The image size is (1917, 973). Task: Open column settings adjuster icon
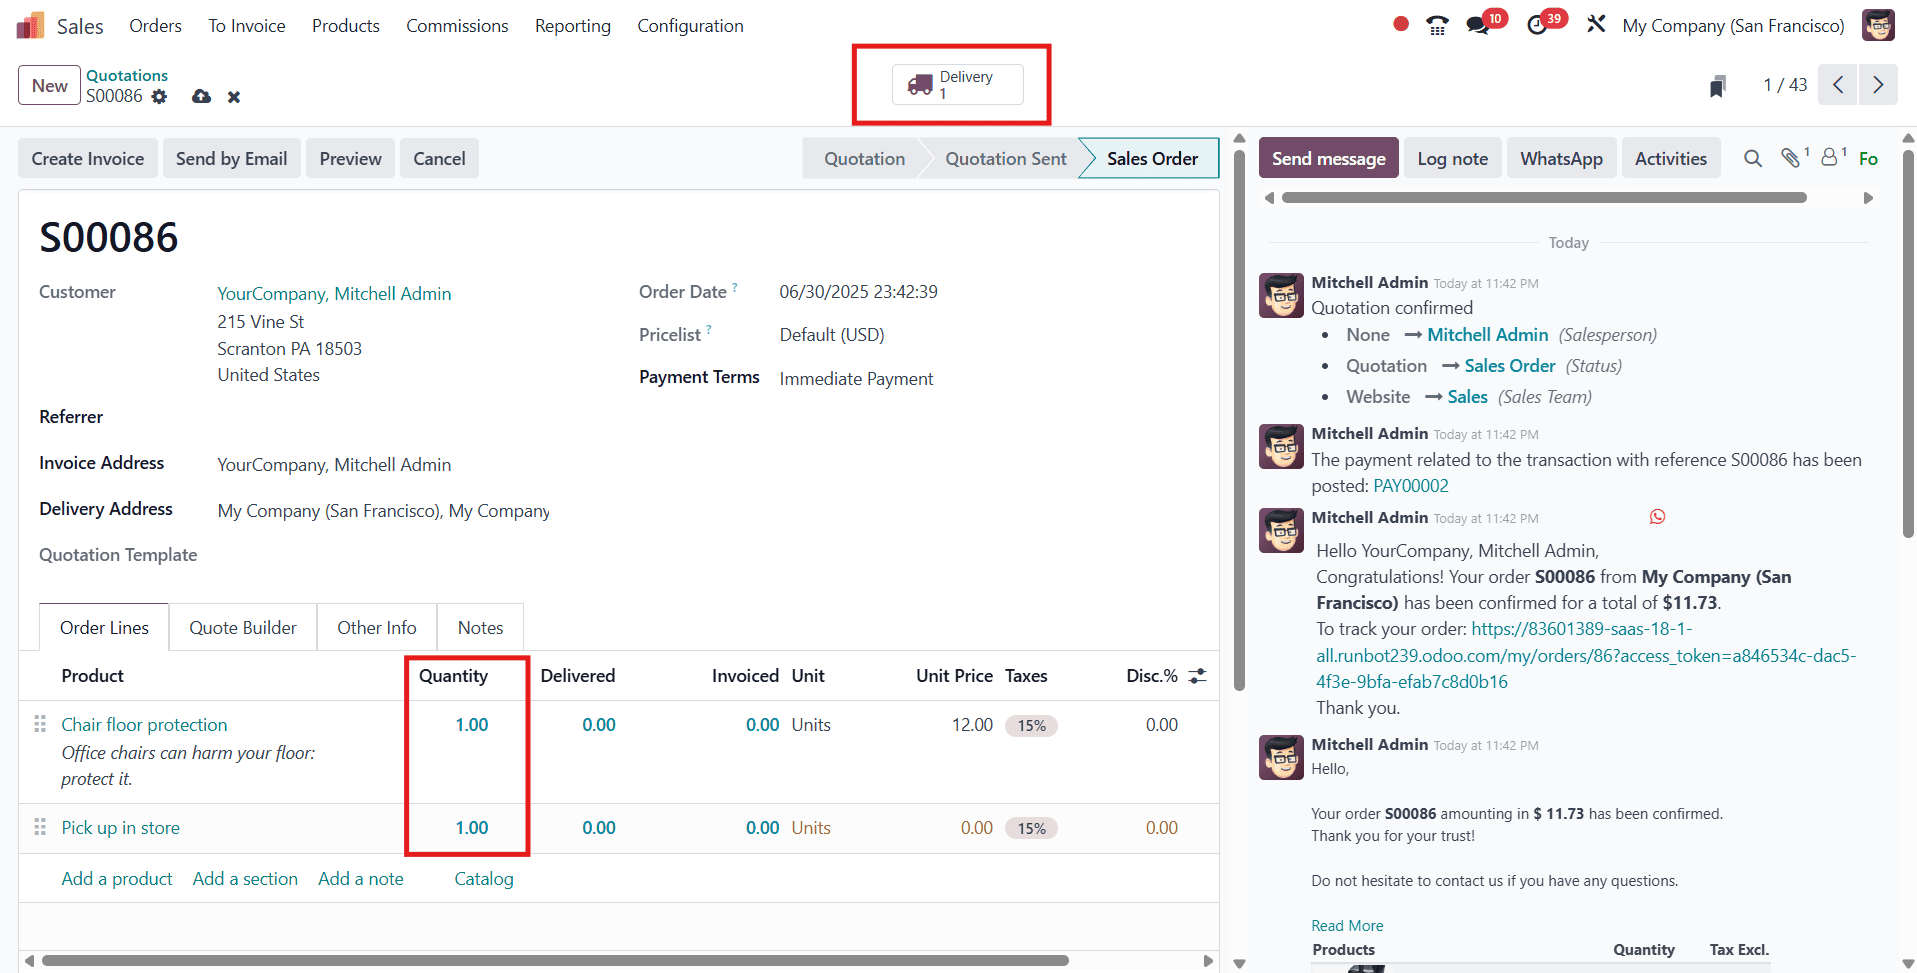(x=1197, y=676)
